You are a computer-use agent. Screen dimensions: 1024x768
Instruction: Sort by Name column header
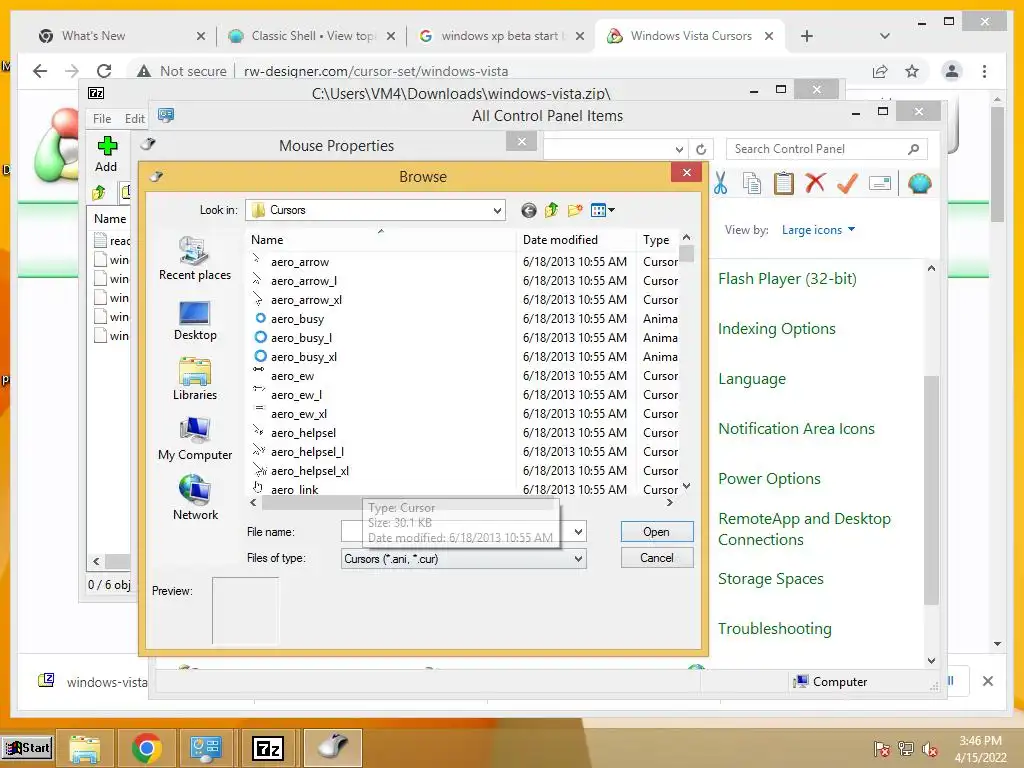pos(381,240)
